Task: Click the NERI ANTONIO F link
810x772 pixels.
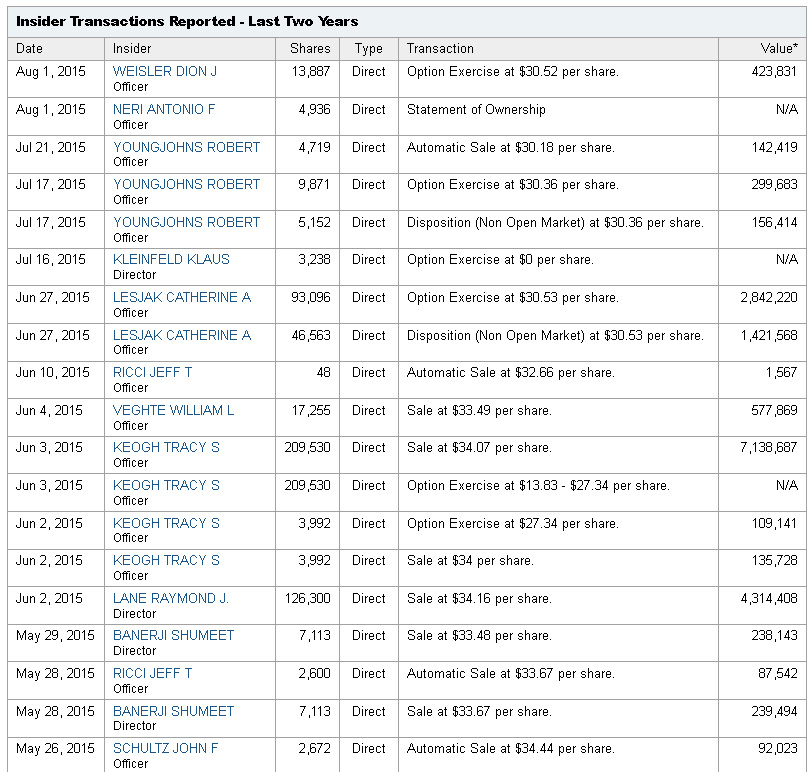Action: pos(164,110)
